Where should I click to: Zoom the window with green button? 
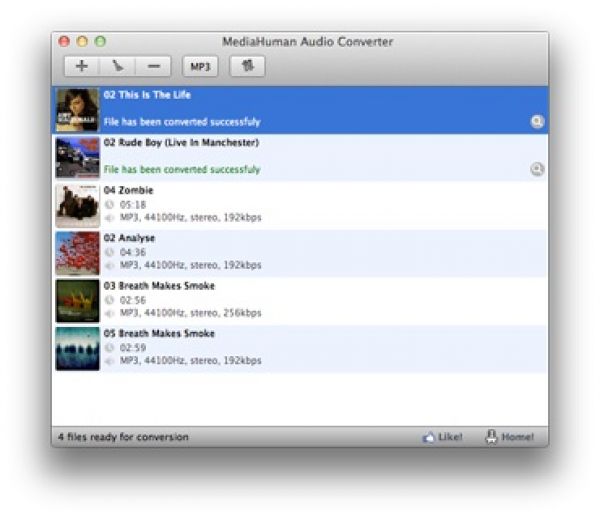coord(100,41)
